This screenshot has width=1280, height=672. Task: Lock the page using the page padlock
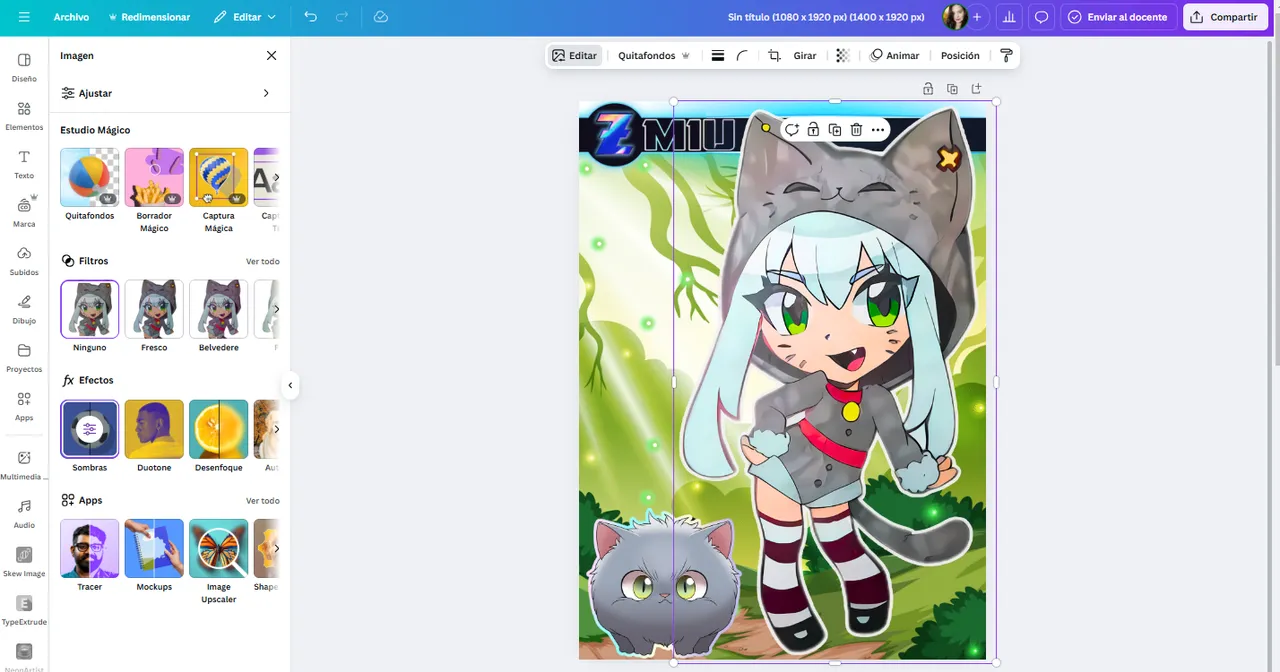(x=928, y=89)
